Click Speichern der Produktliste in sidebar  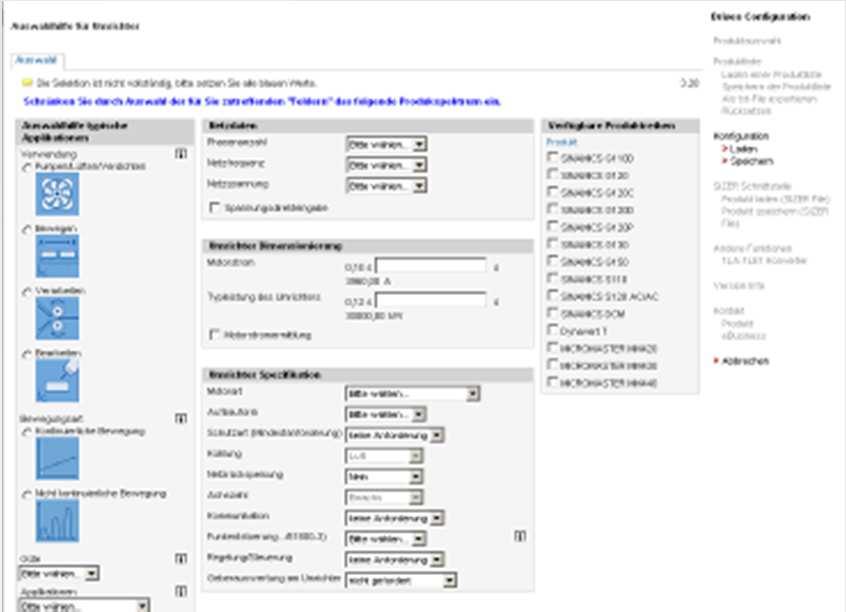coord(776,86)
